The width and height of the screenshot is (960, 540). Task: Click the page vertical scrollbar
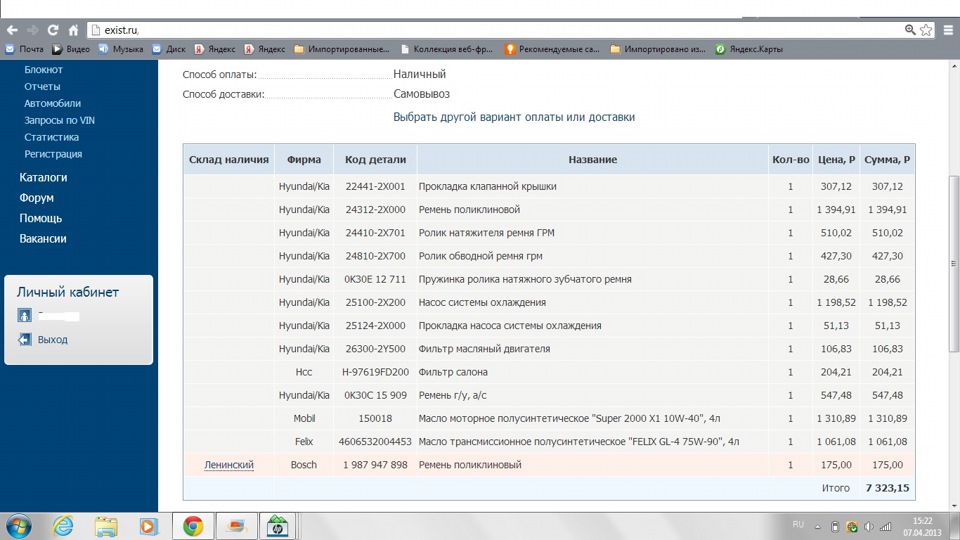[954, 263]
